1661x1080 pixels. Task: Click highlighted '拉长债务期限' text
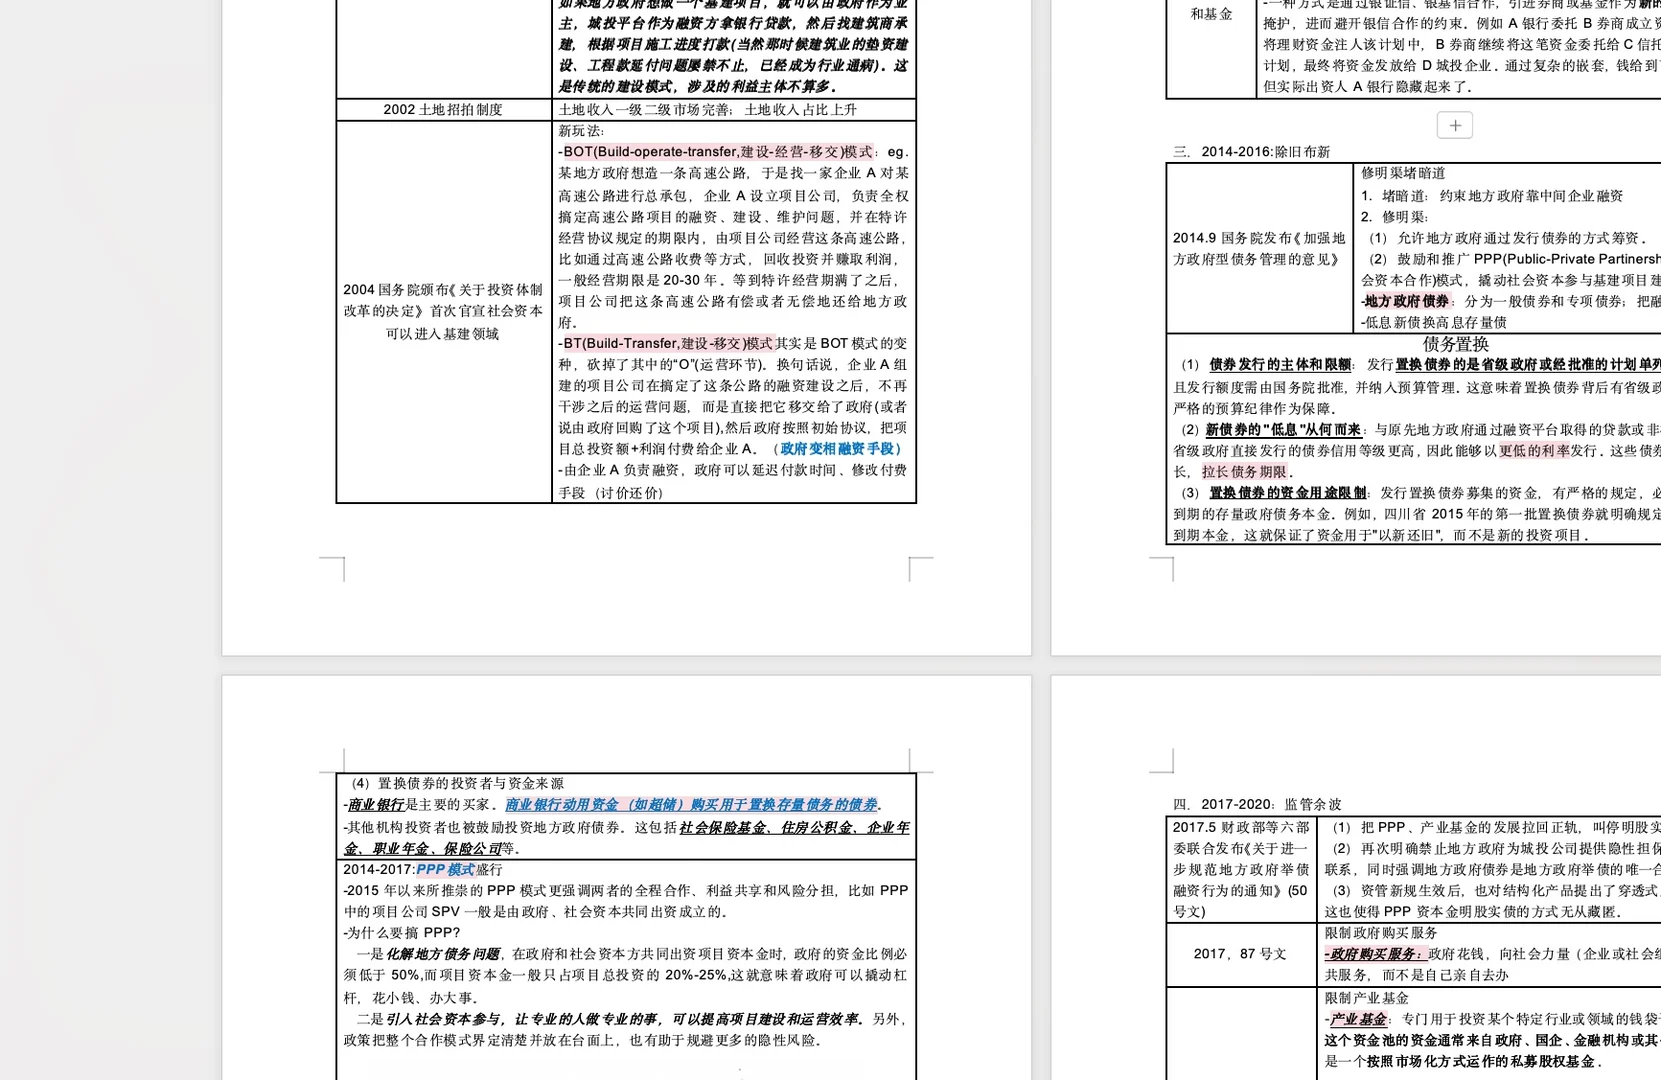pyautogui.click(x=1244, y=472)
